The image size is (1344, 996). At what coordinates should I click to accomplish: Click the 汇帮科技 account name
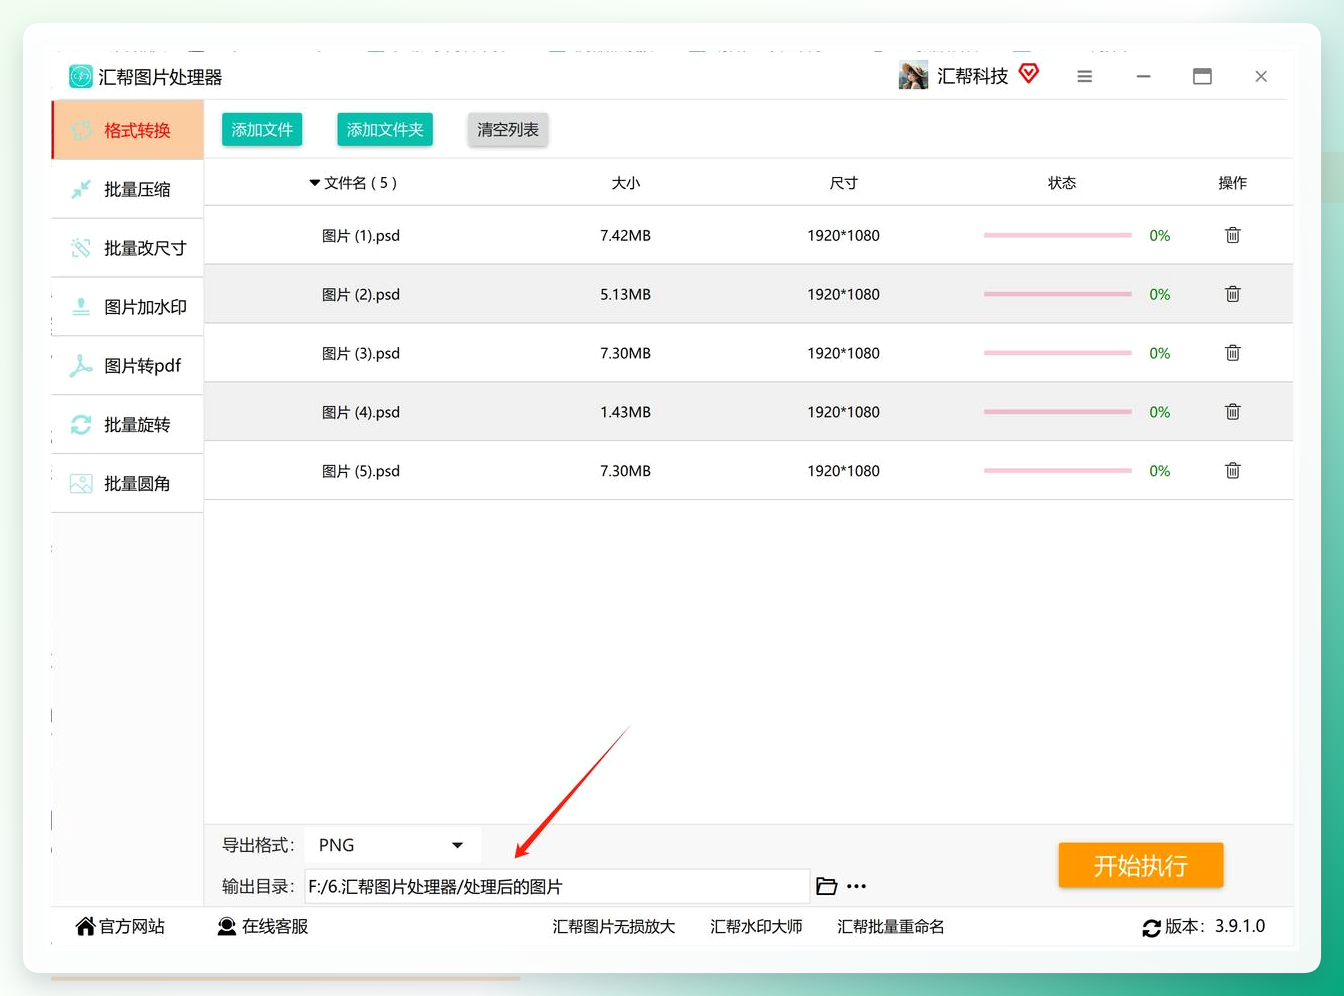[x=972, y=76]
